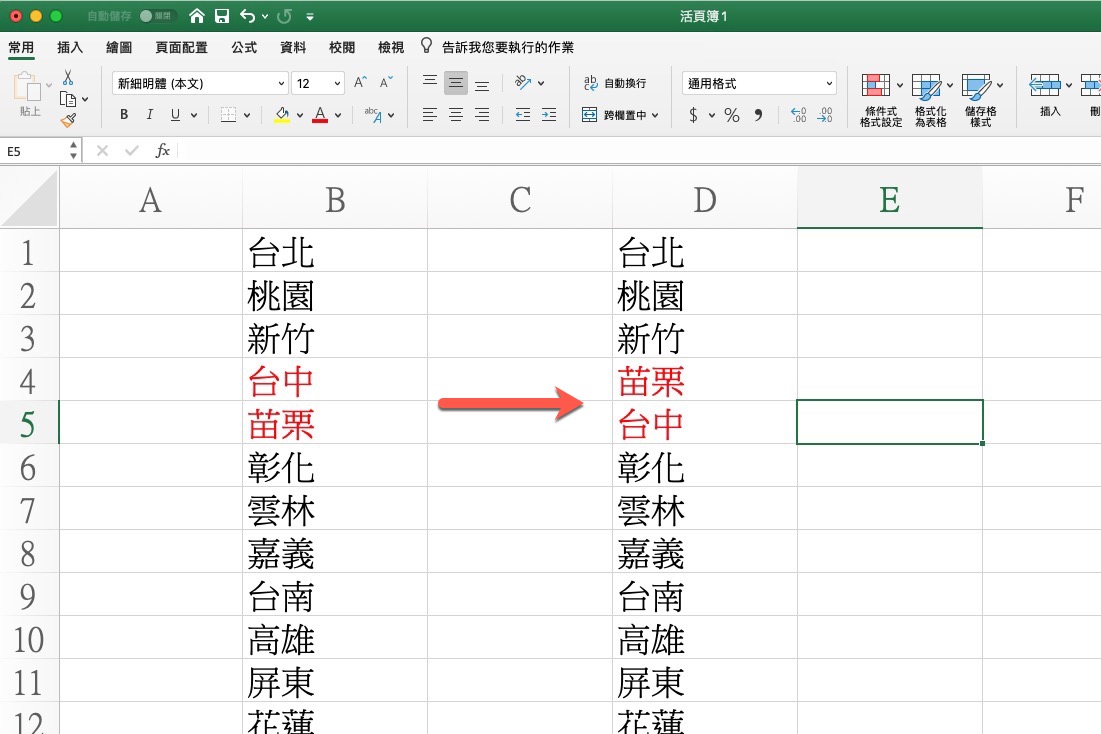Toggle the 自動儲存 autosave switch
Viewport: 1101px width, 734px height.
[157, 16]
